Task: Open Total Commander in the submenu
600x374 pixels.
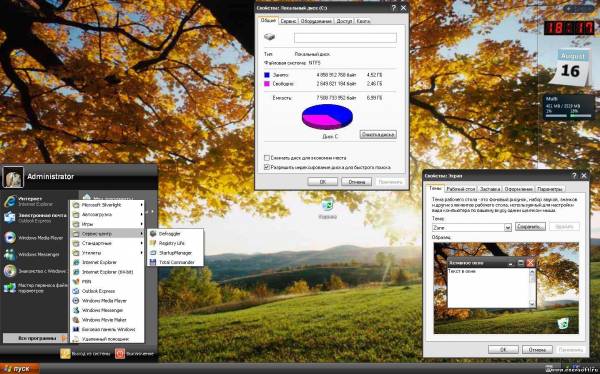Action: click(176, 262)
